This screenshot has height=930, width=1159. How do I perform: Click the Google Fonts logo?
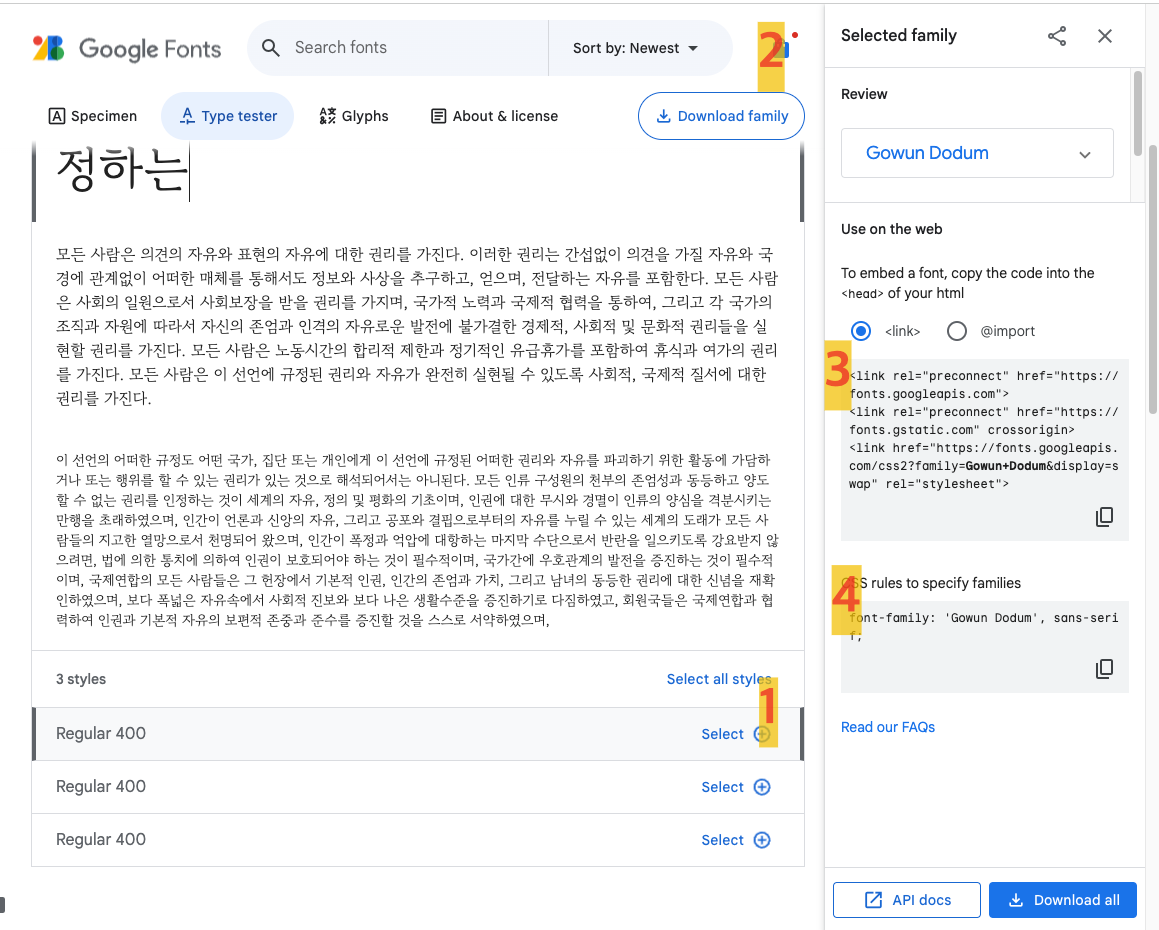(x=127, y=48)
